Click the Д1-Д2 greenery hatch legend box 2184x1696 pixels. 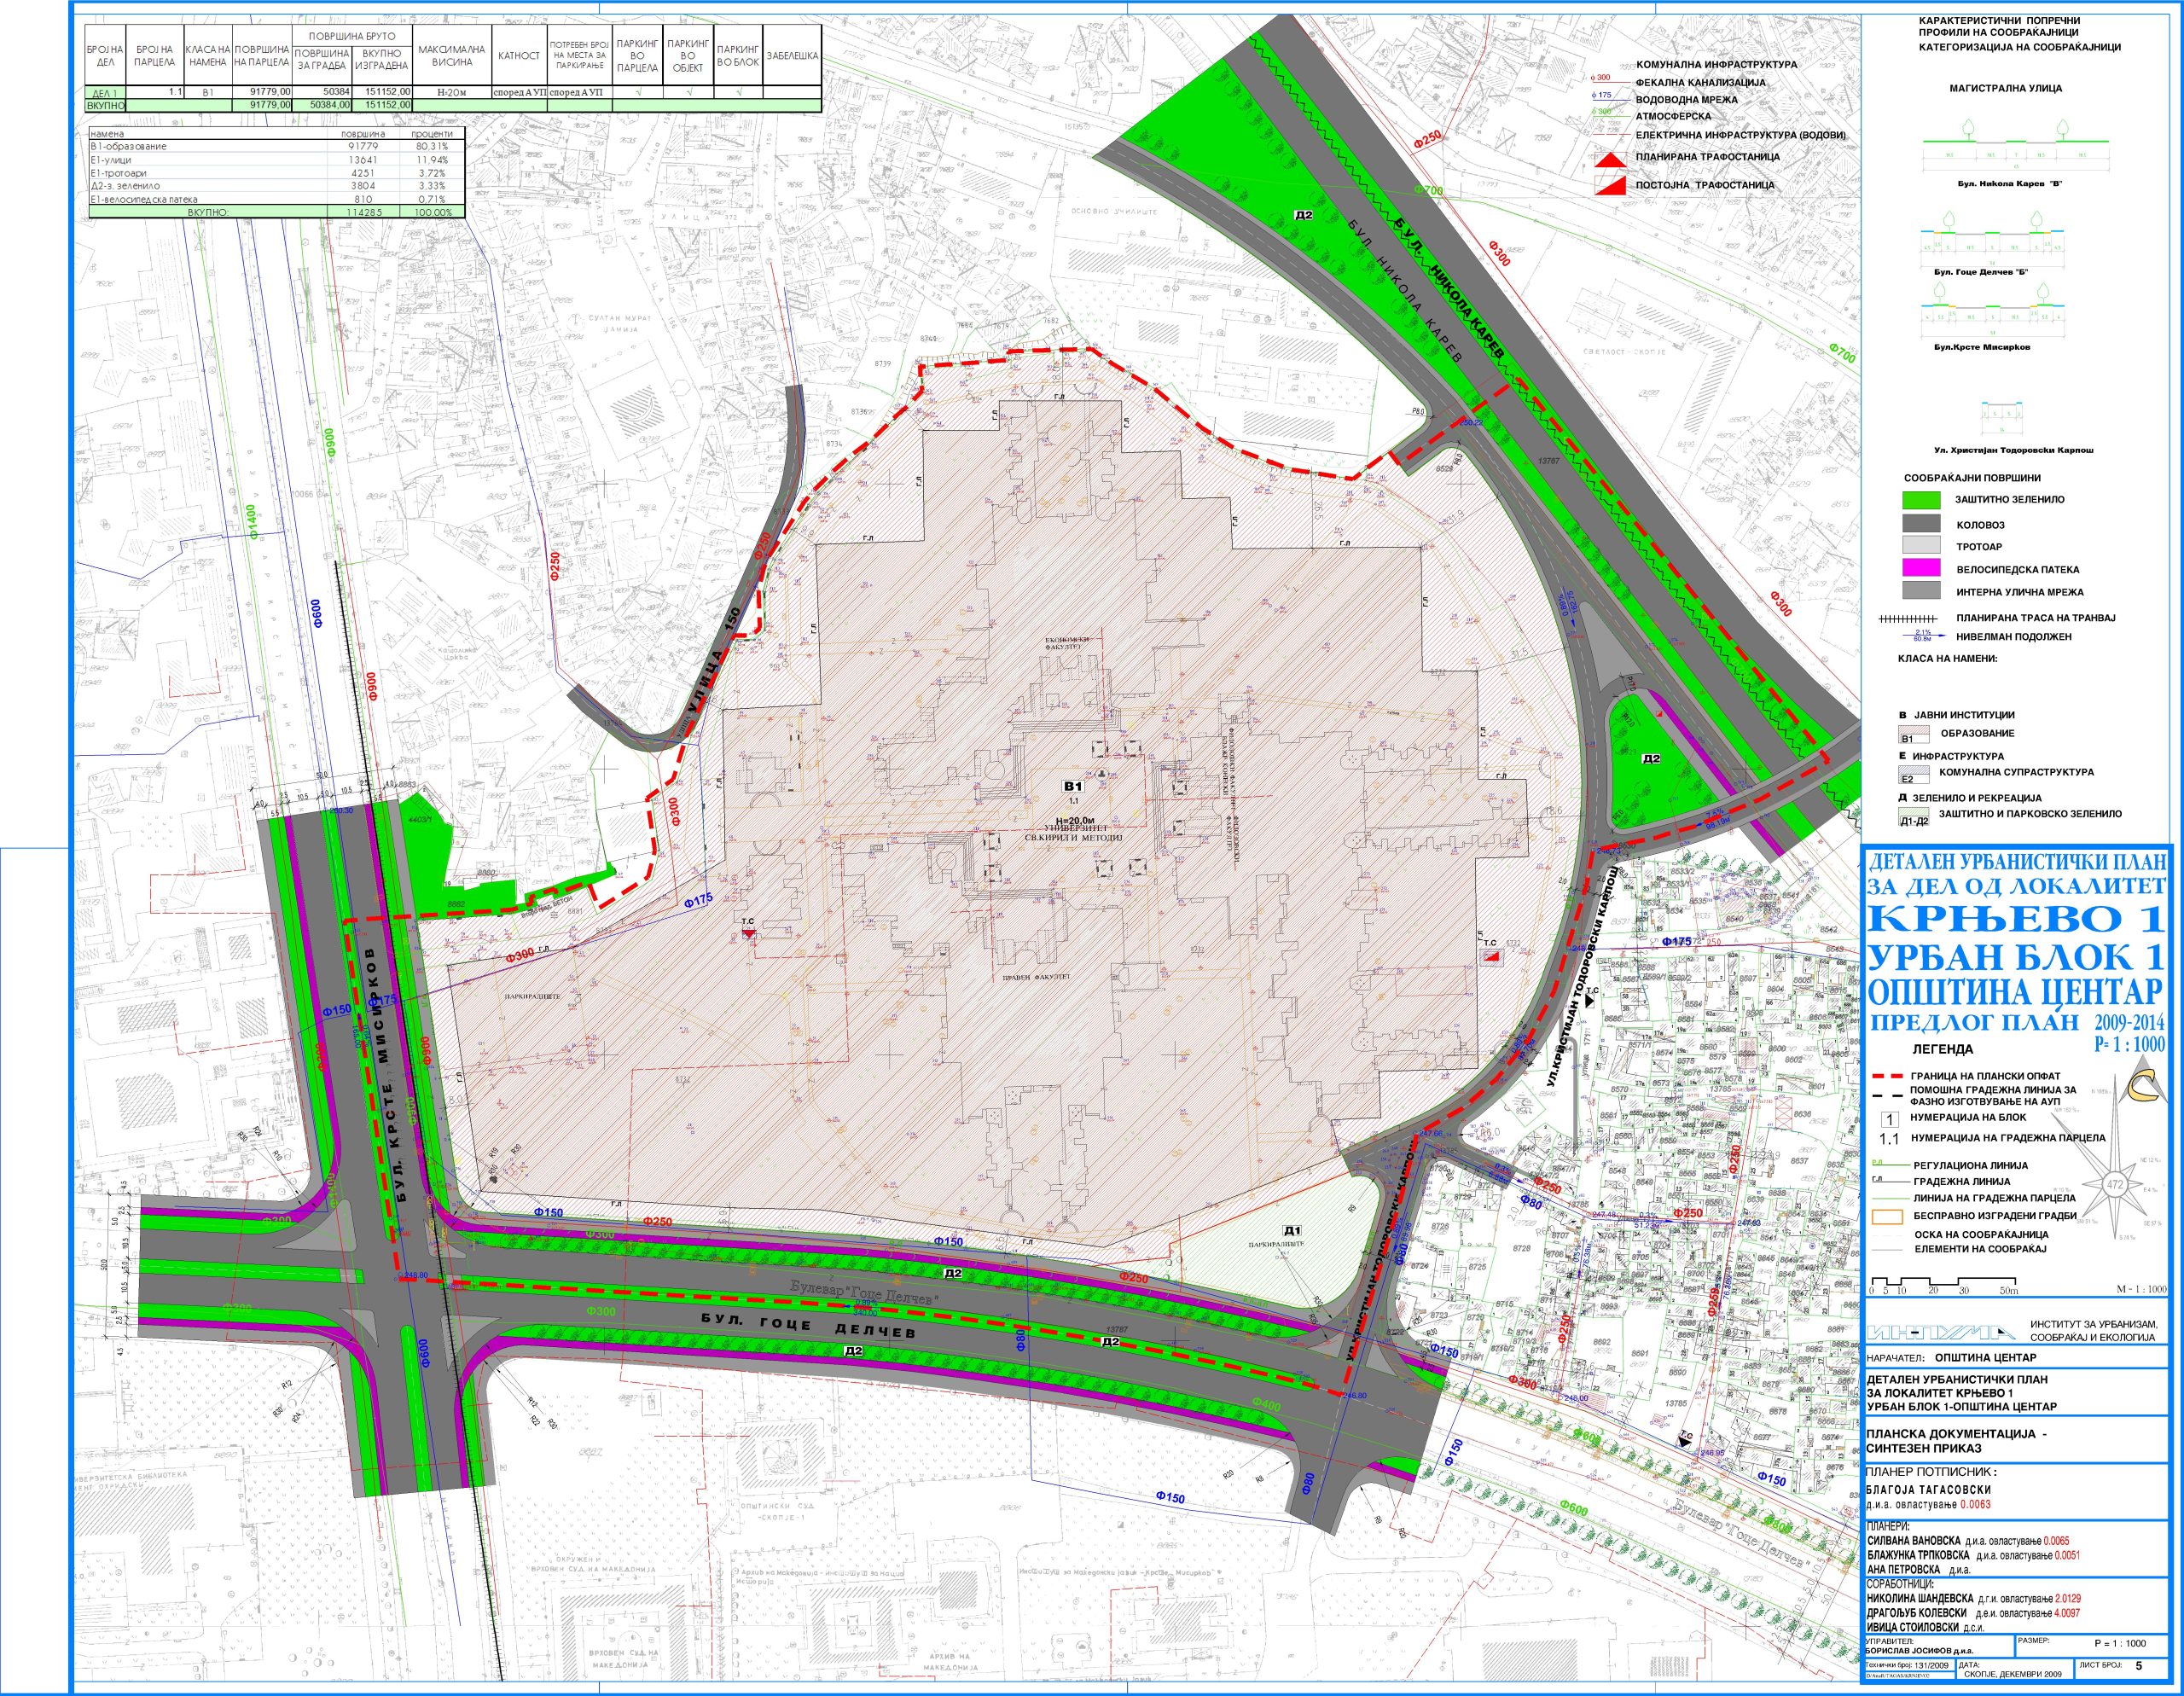pyautogui.click(x=1914, y=819)
